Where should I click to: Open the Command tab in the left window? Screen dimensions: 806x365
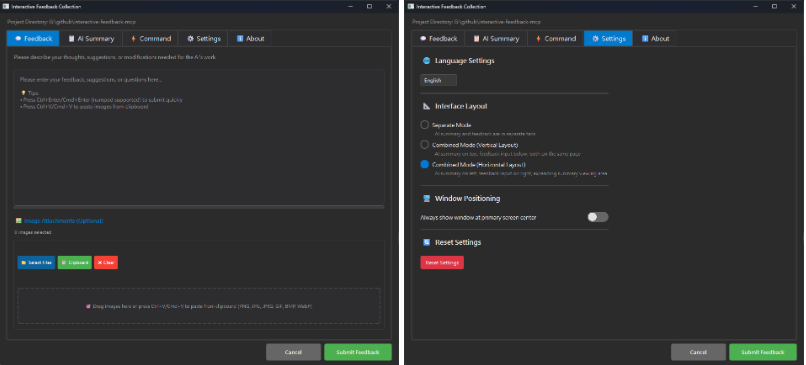pos(151,39)
